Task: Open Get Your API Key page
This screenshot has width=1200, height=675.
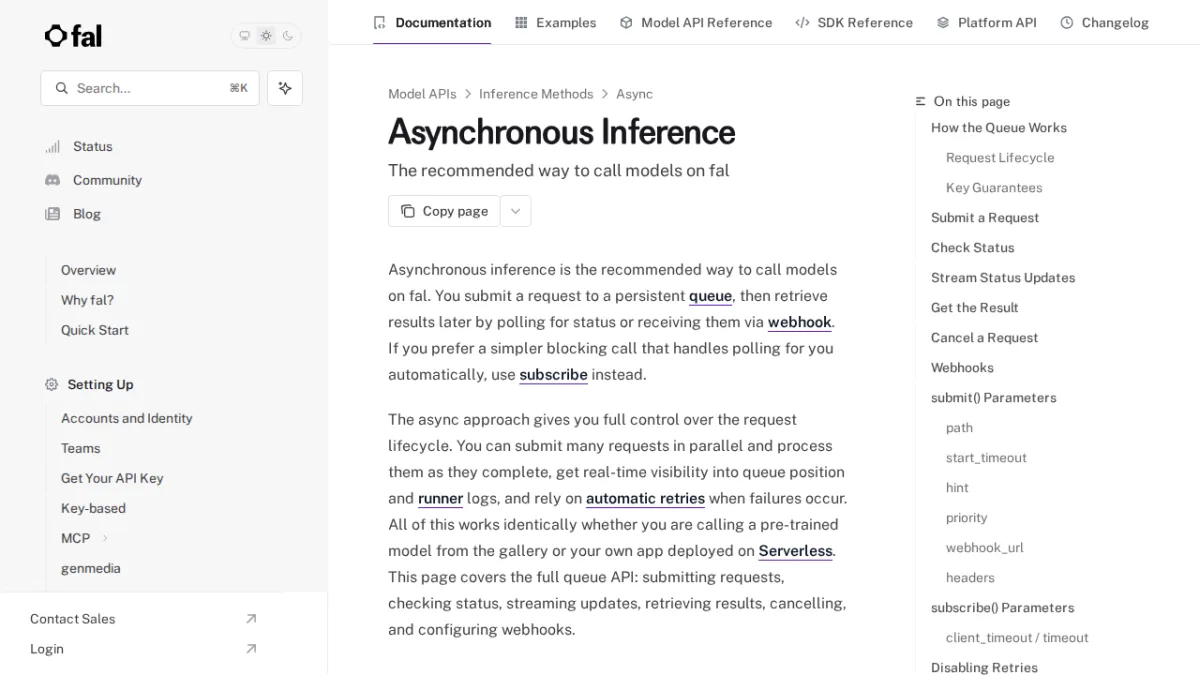Action: [112, 478]
